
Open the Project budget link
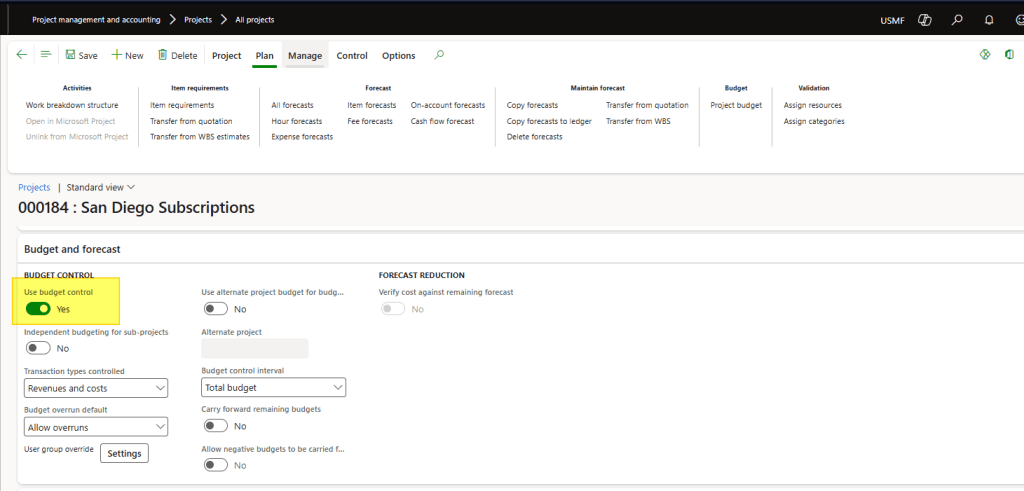(x=736, y=105)
